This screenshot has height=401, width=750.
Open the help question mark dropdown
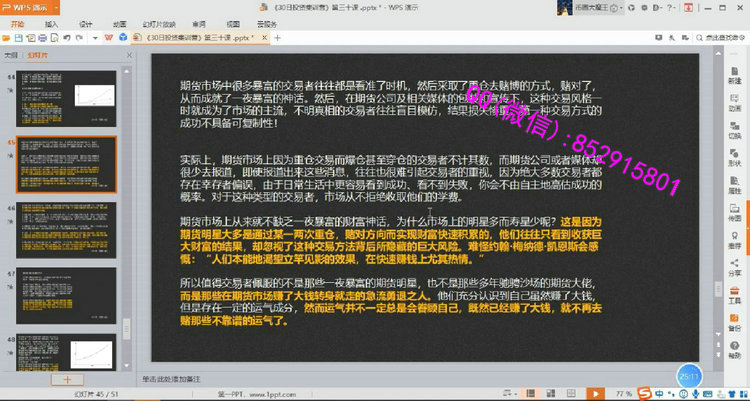click(x=671, y=8)
